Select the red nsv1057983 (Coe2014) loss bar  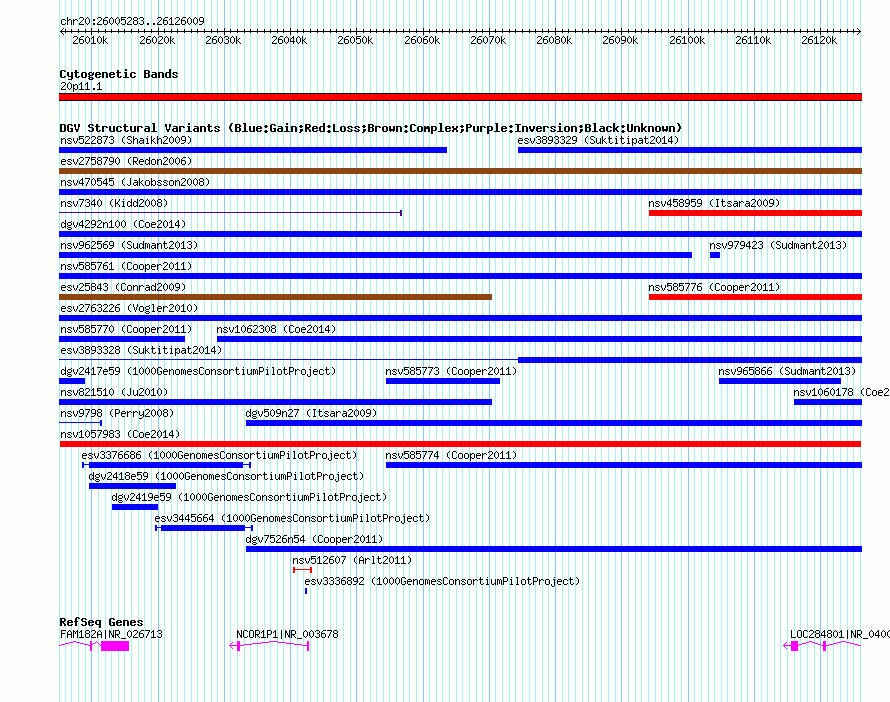coord(460,444)
